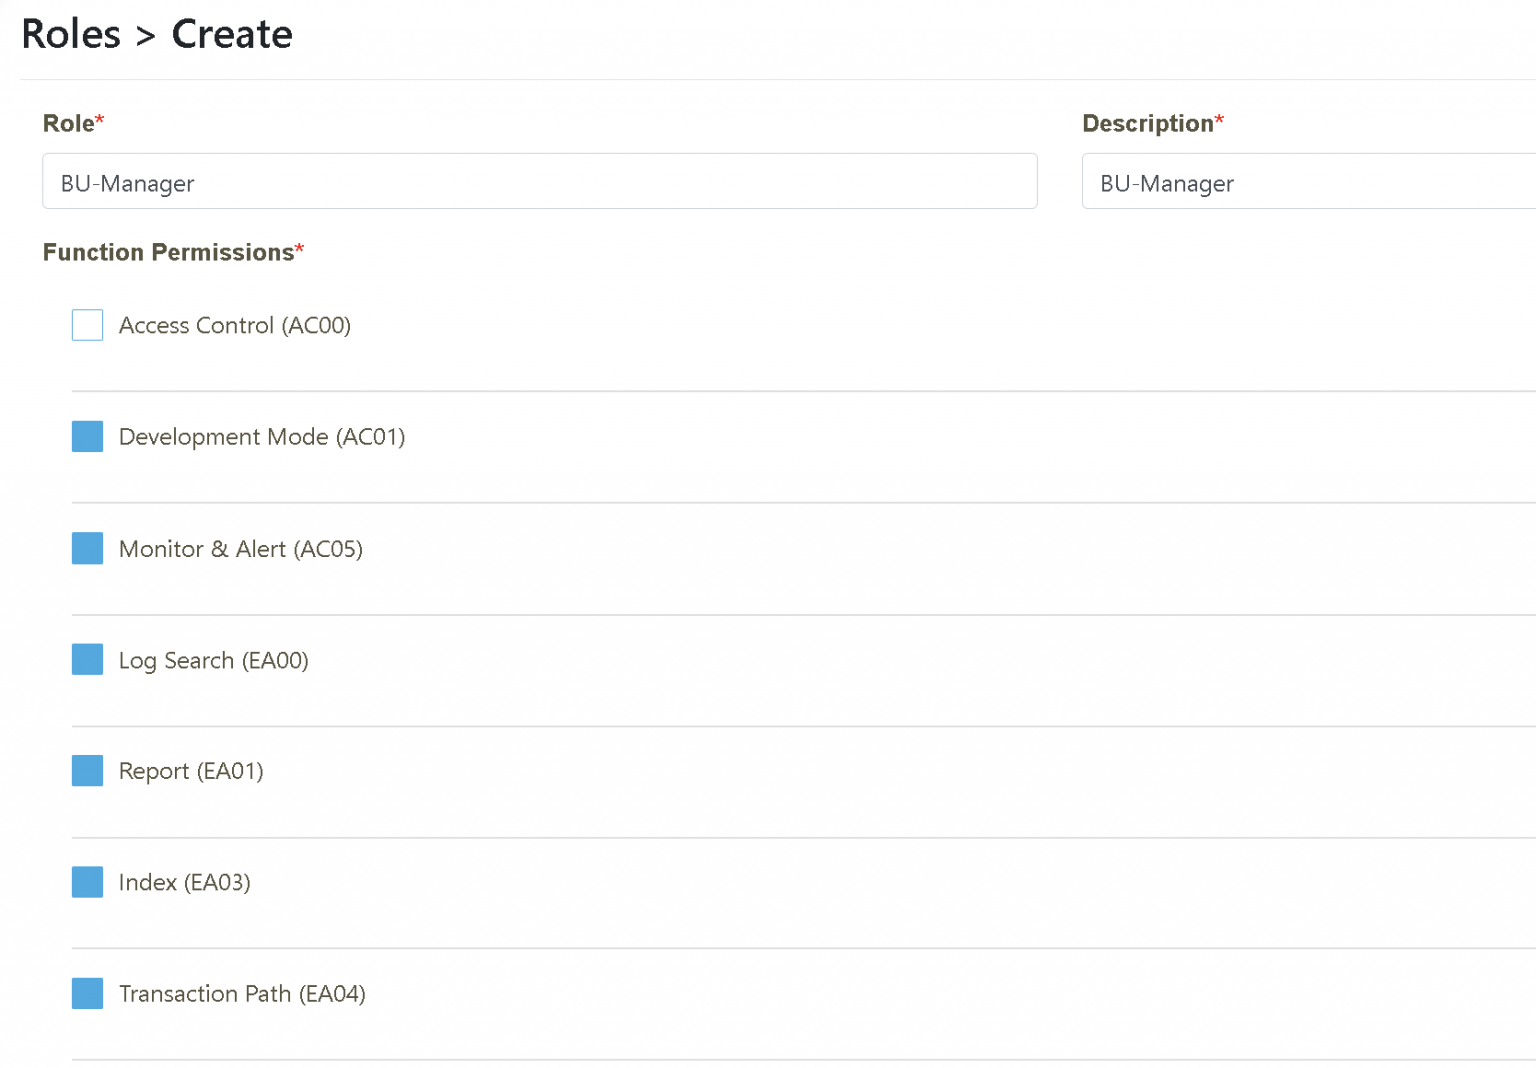1536x1068 pixels.
Task: Click the Transaction Path (EA04) label text
Action: tap(242, 994)
